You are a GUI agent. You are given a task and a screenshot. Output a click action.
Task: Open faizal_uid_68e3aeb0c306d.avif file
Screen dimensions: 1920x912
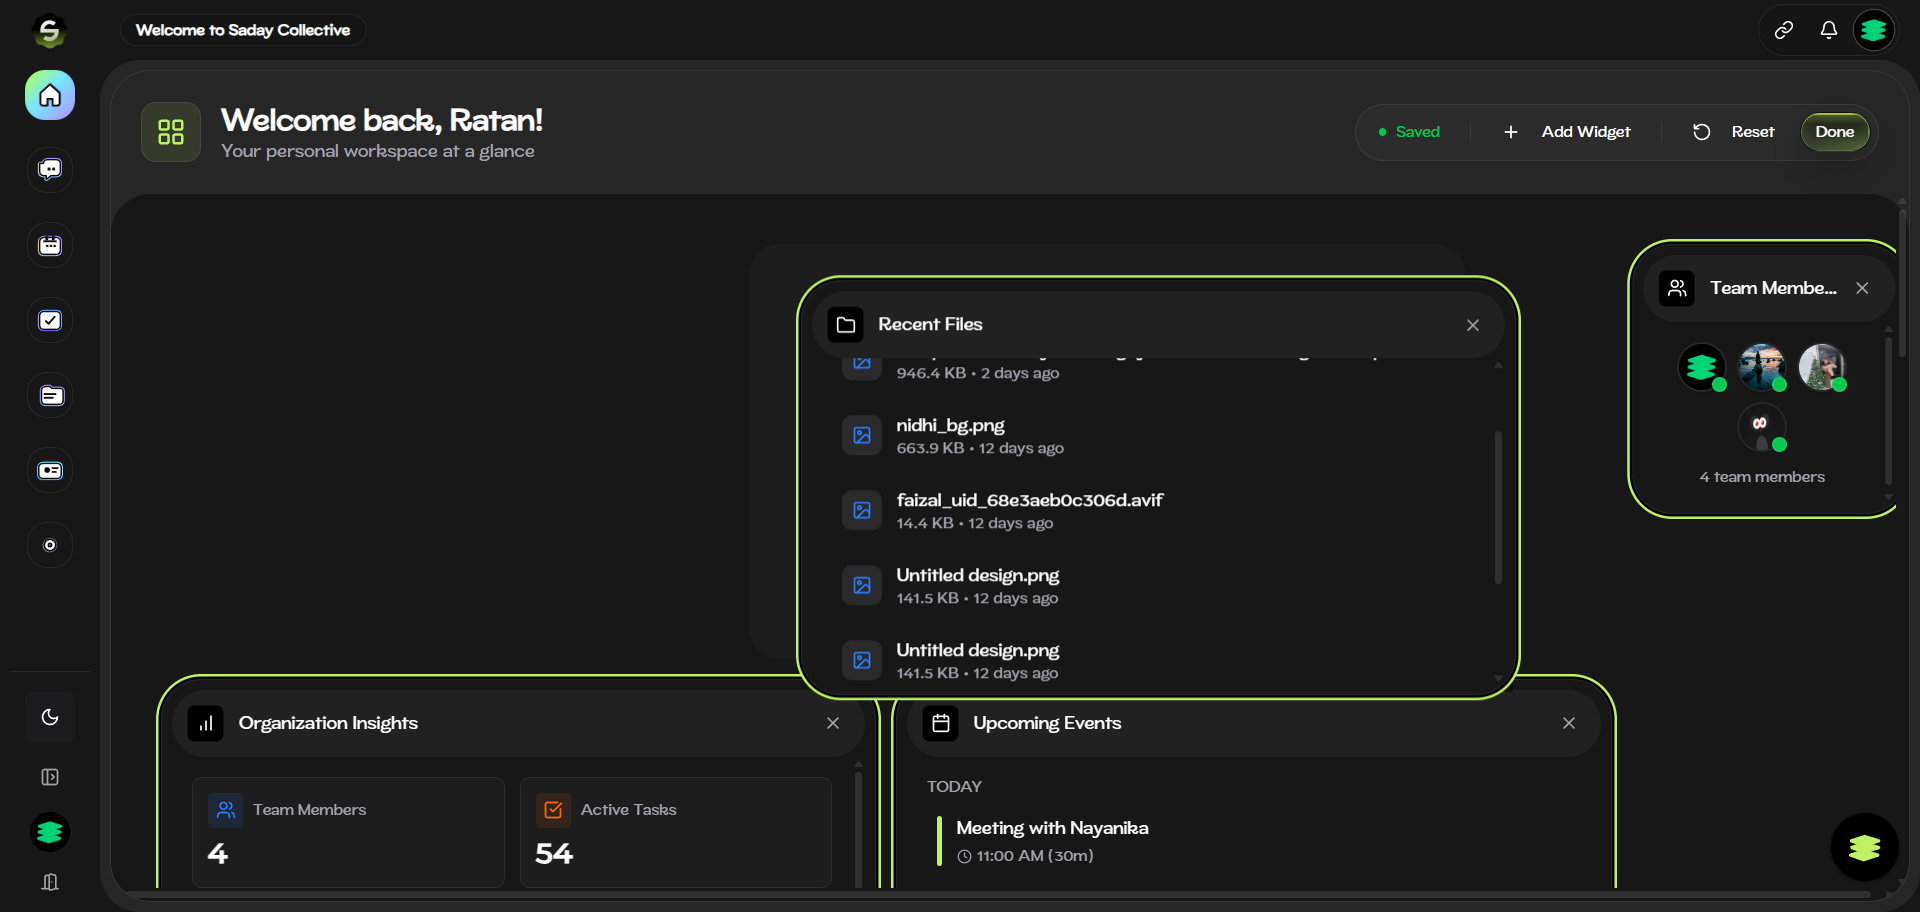coord(1160,511)
